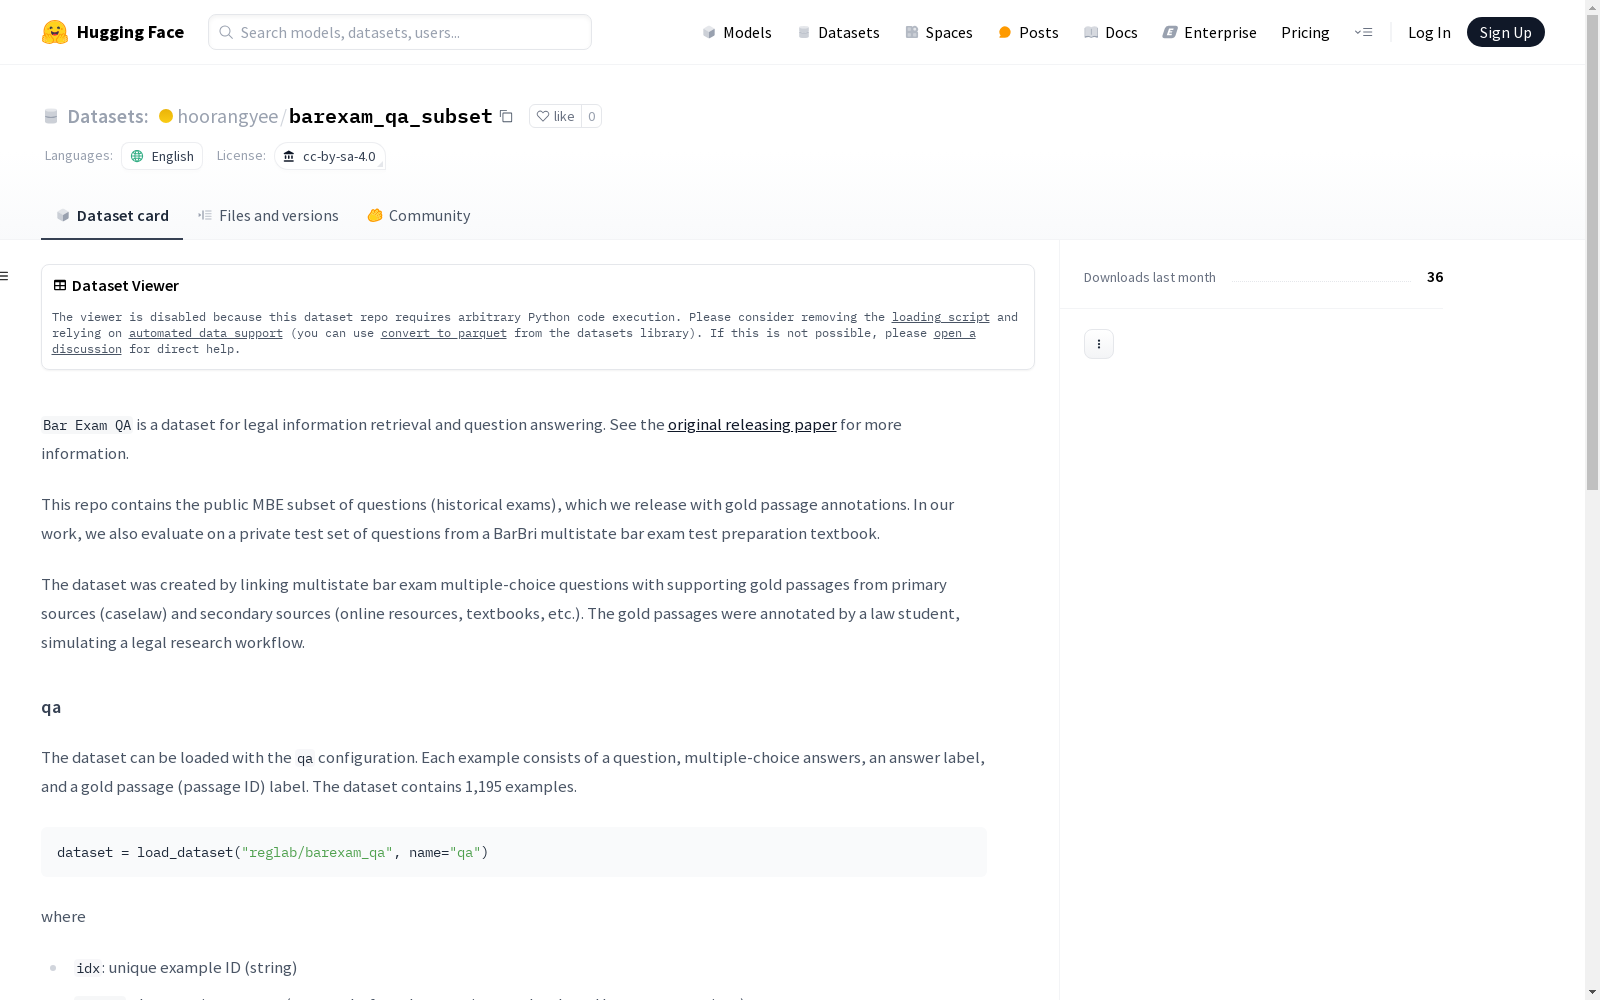Click the load_dataset code block

[x=514, y=852]
